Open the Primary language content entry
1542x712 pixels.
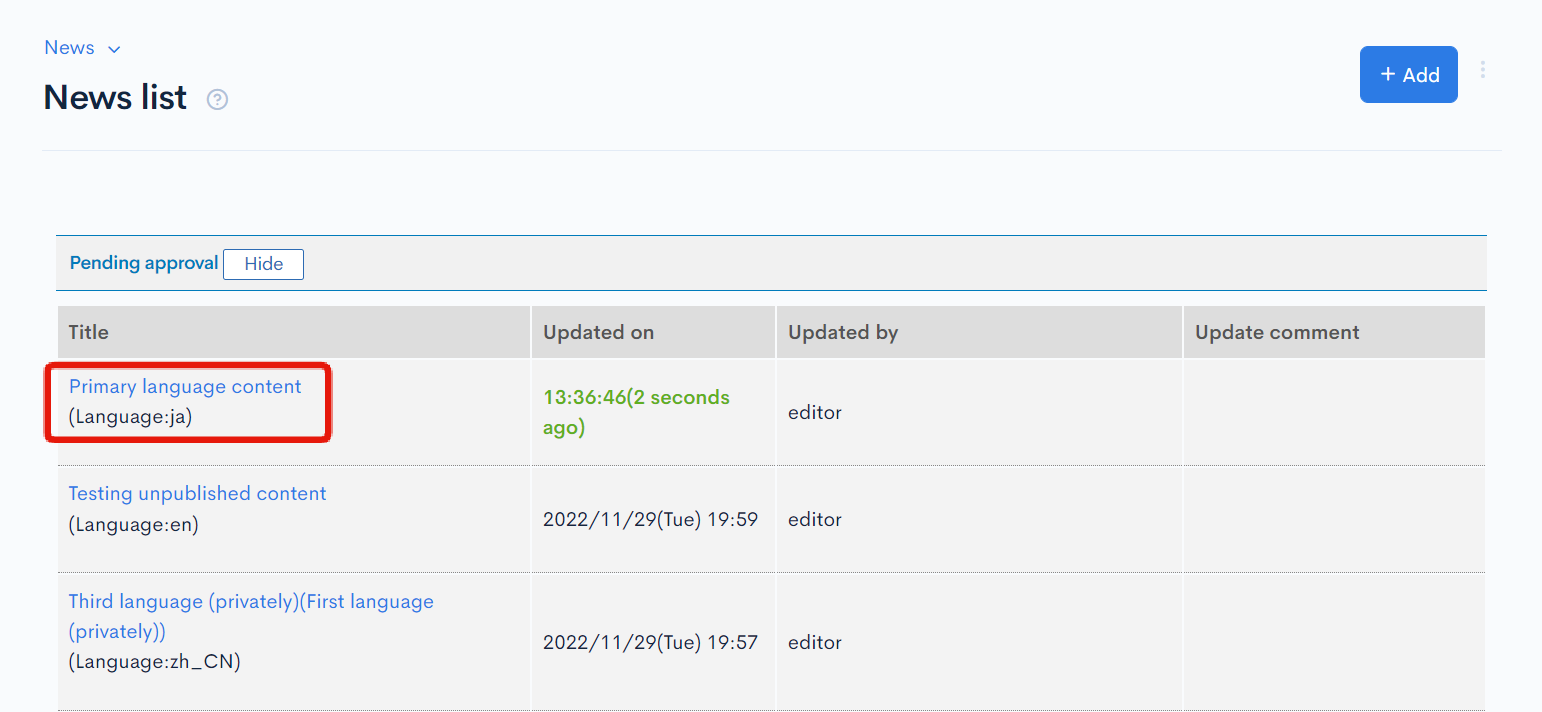(x=185, y=387)
